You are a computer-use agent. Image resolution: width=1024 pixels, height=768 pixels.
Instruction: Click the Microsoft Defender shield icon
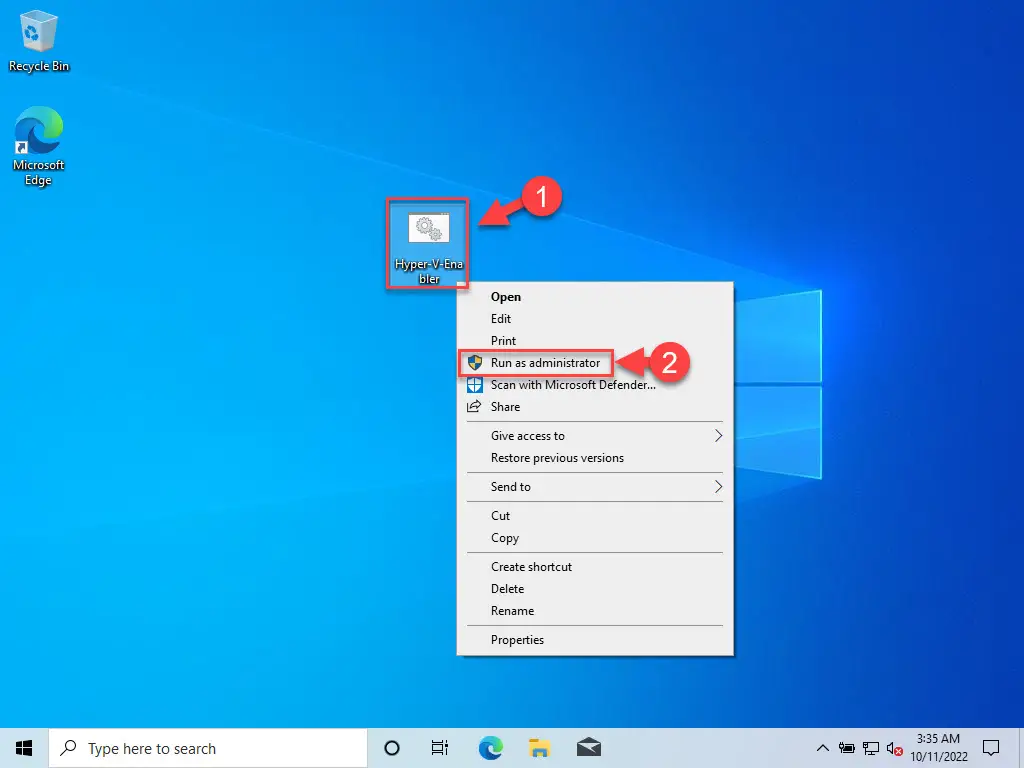coord(475,385)
